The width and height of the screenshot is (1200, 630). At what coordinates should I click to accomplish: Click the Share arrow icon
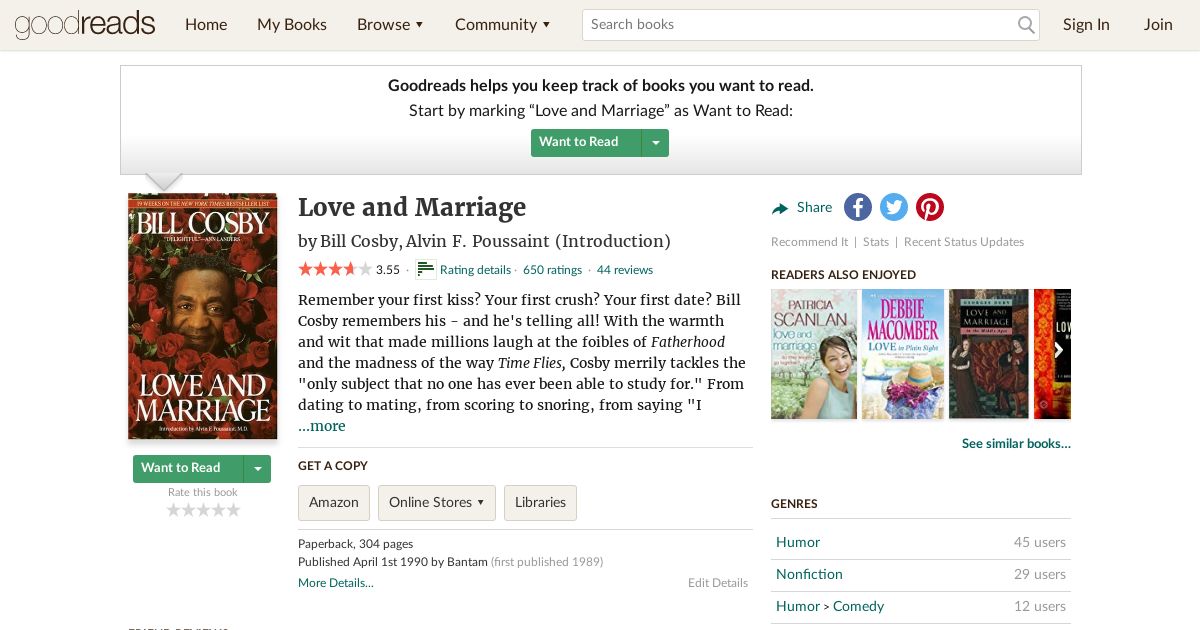[780, 208]
